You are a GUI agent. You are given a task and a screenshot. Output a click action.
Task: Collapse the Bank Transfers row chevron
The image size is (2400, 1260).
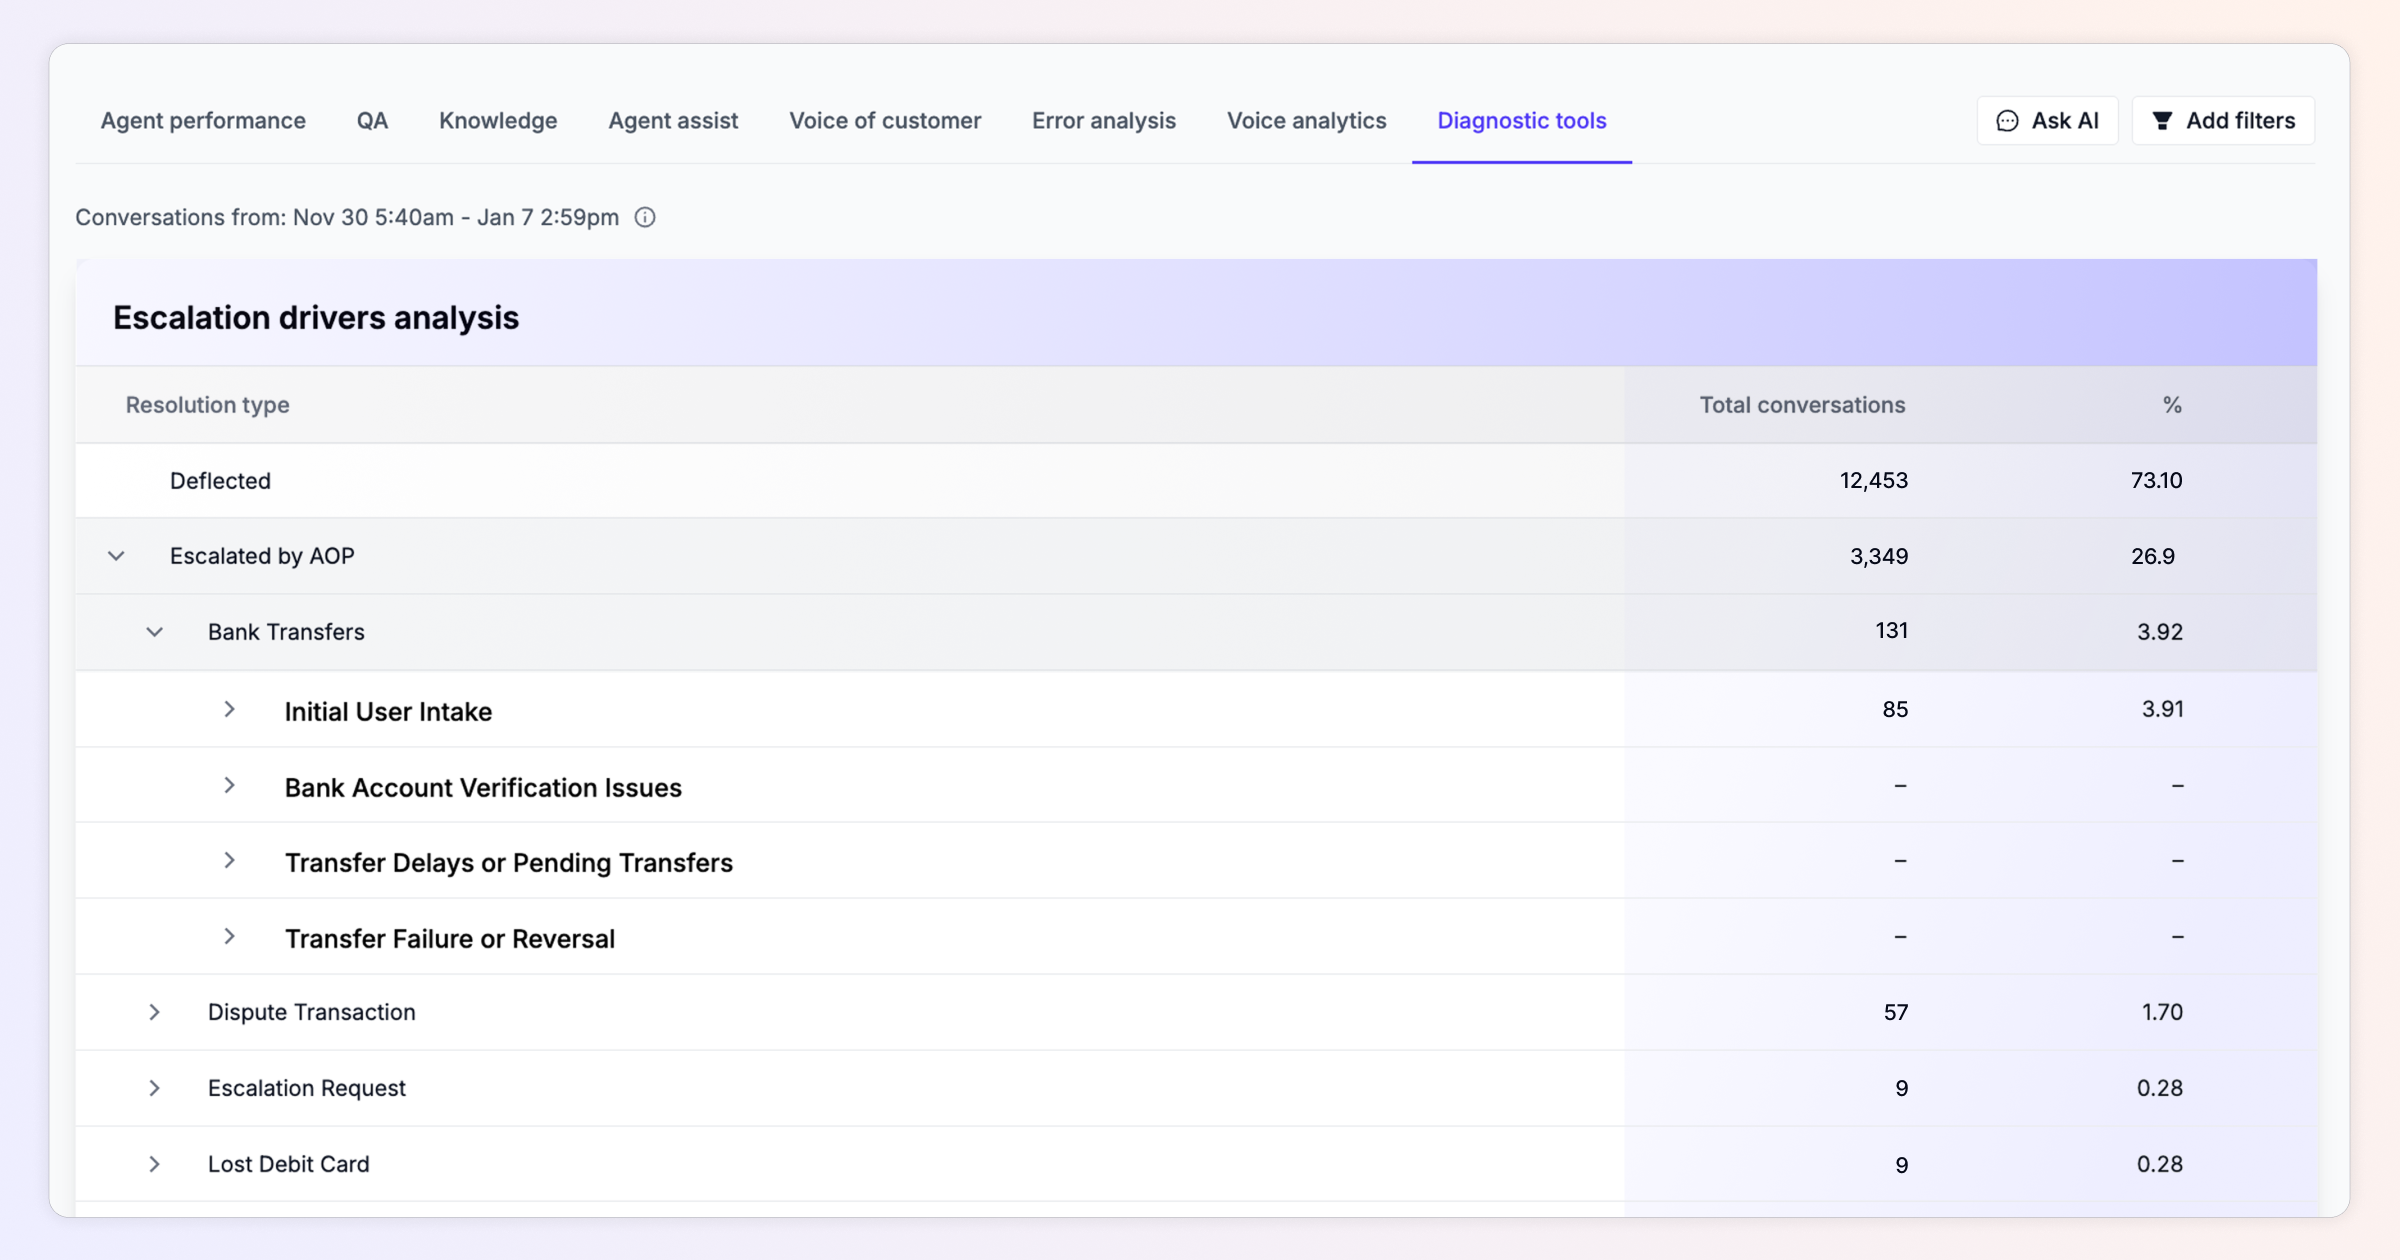point(154,632)
